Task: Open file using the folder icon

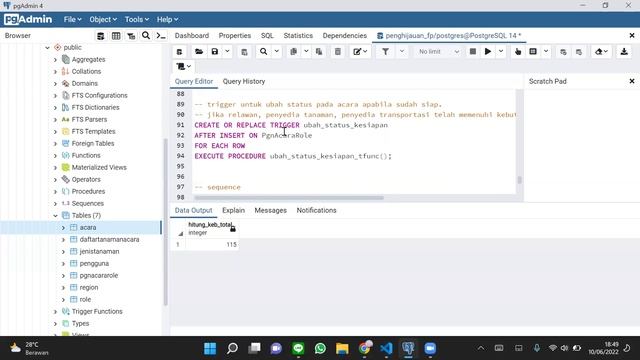Action: click(199, 52)
